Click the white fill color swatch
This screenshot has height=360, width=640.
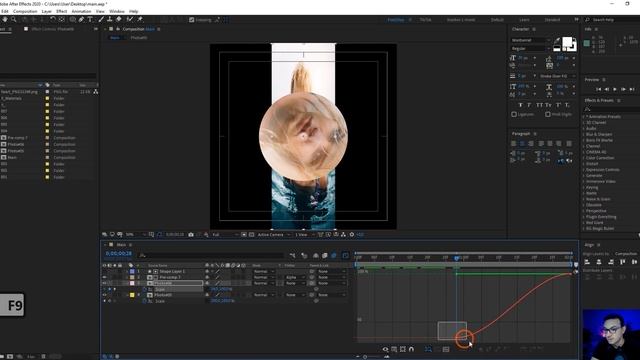pos(567,42)
